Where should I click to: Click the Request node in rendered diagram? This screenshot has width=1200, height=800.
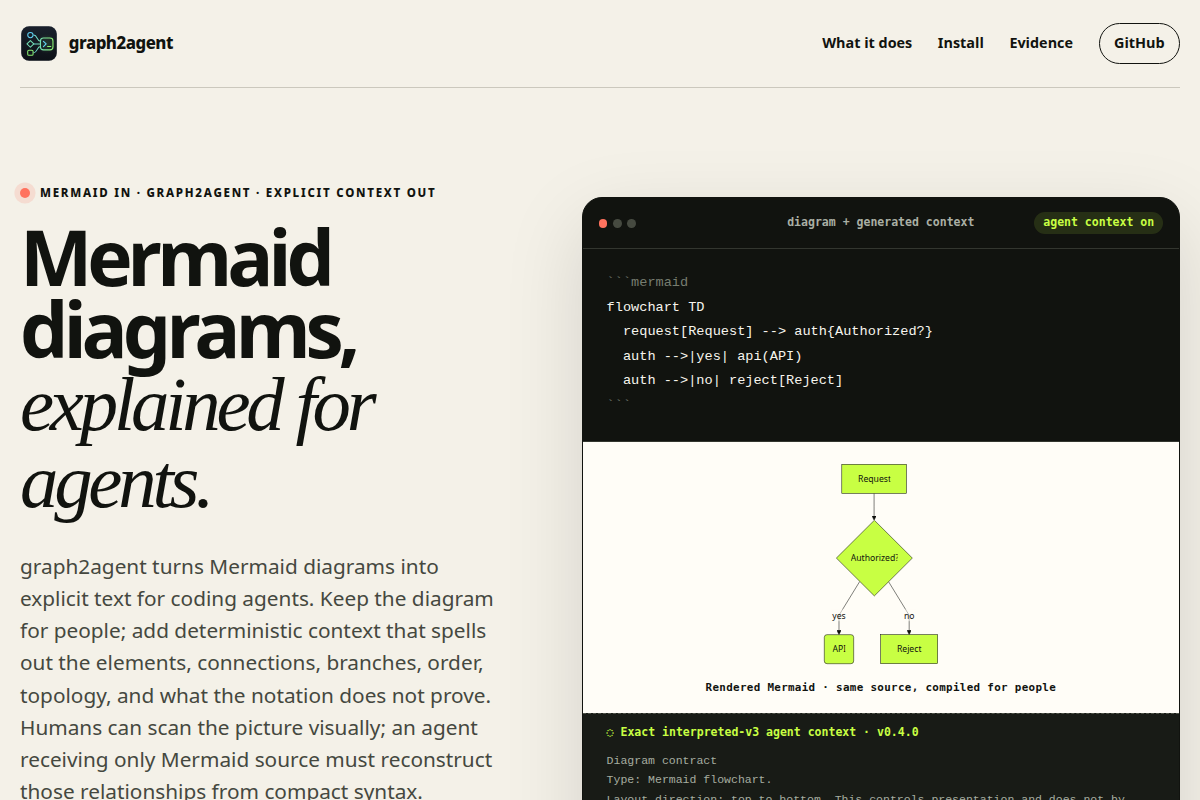pyautogui.click(x=874, y=479)
